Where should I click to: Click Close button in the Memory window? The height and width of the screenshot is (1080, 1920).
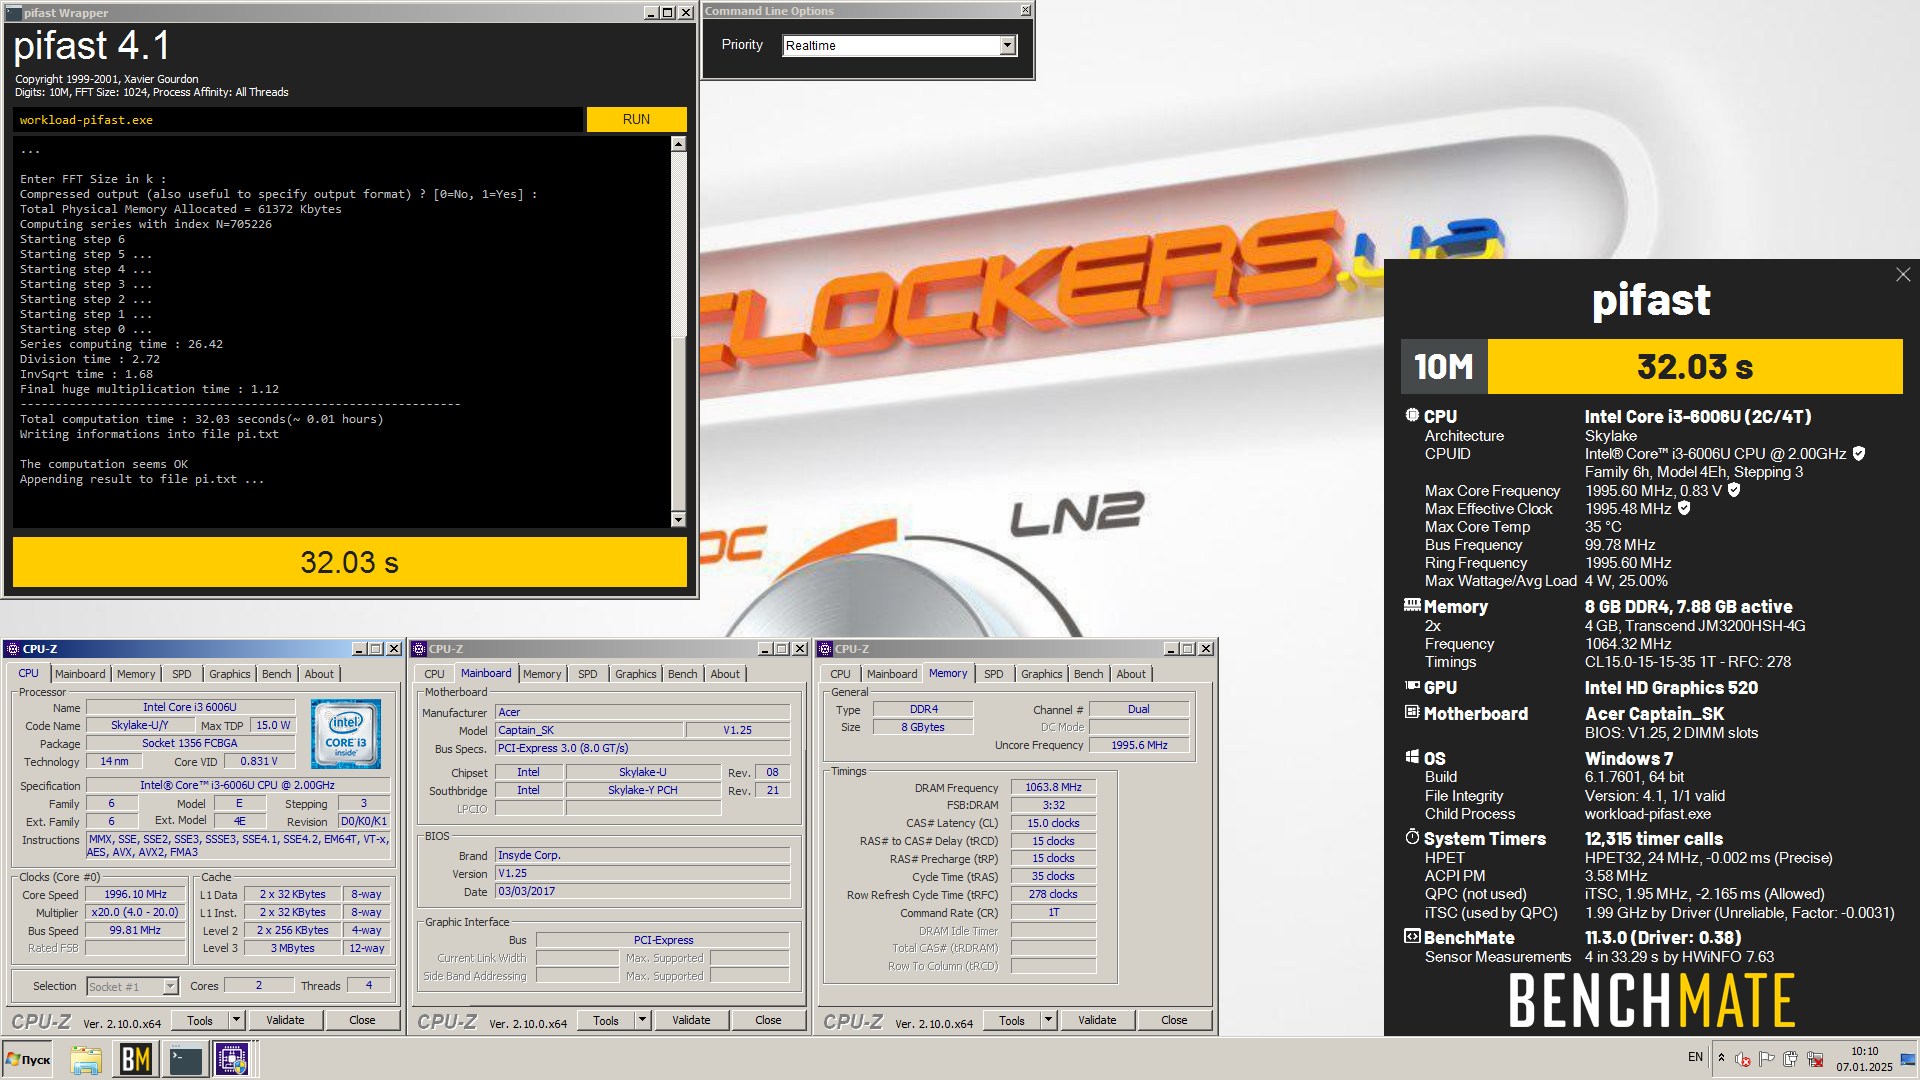[x=1174, y=1020]
